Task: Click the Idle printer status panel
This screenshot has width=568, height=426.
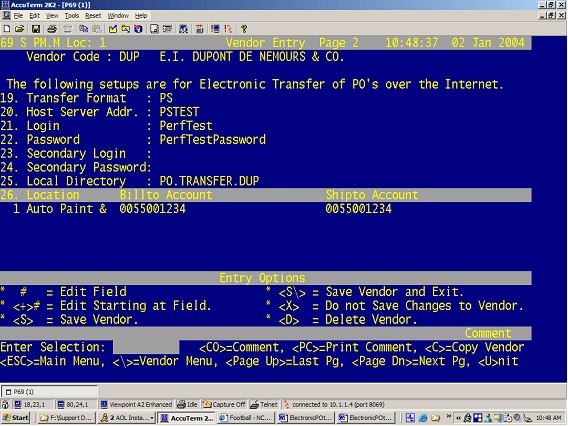Action: coord(187,405)
